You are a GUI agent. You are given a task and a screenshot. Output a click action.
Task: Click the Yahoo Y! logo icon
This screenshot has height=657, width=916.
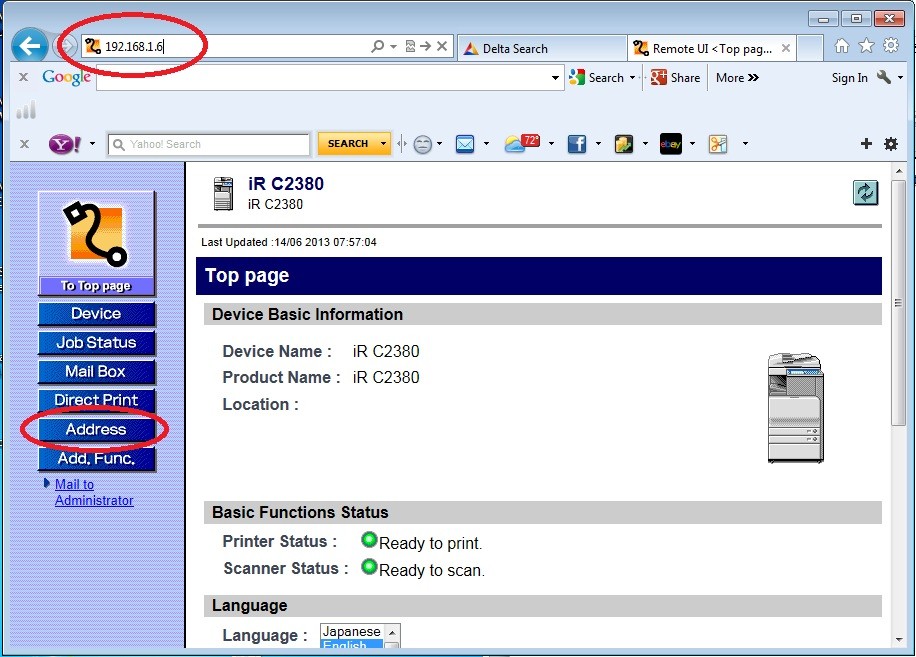(x=65, y=144)
